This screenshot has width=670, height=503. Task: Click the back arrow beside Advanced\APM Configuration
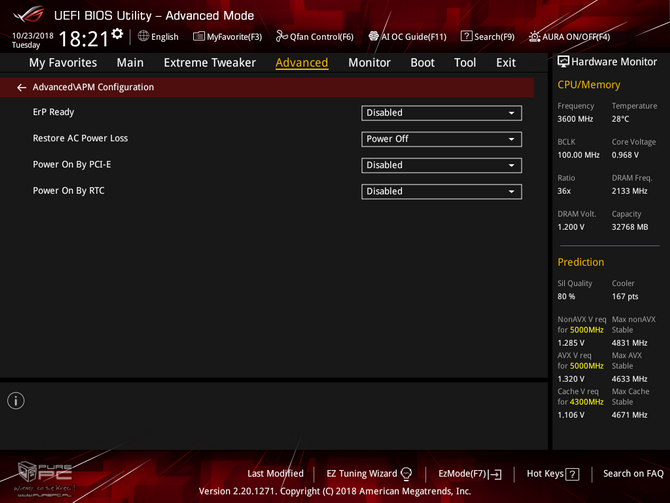tap(21, 88)
